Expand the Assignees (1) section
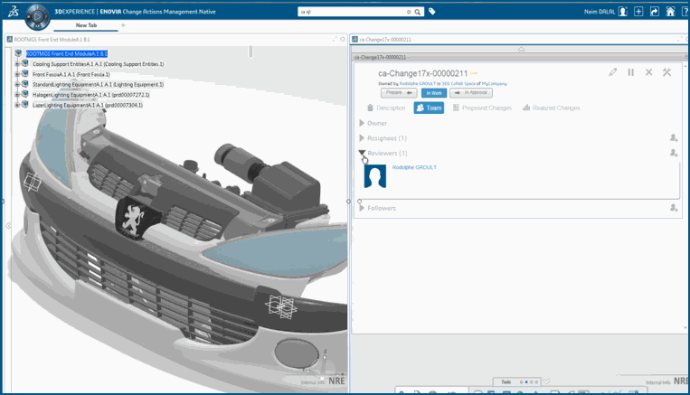The image size is (690, 395). point(362,138)
